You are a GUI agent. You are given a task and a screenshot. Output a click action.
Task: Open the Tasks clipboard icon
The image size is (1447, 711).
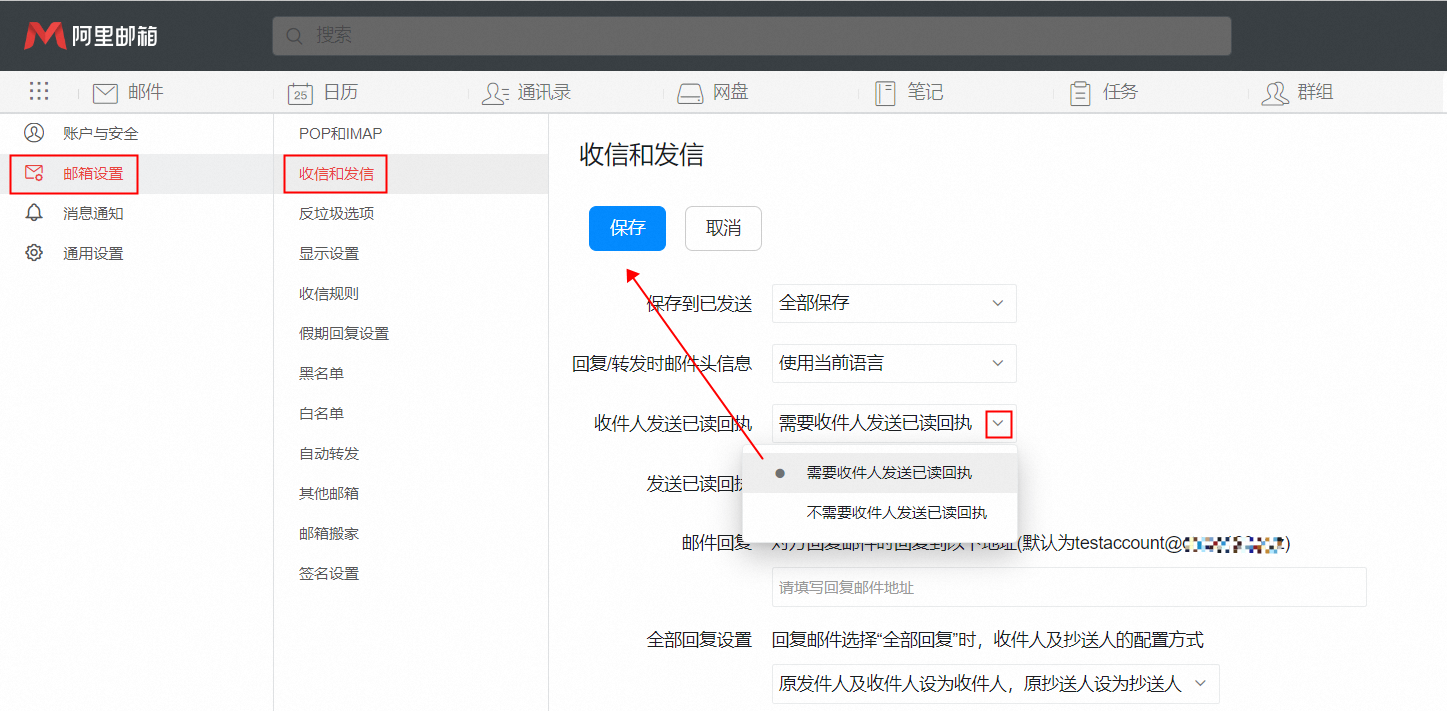pos(1080,93)
